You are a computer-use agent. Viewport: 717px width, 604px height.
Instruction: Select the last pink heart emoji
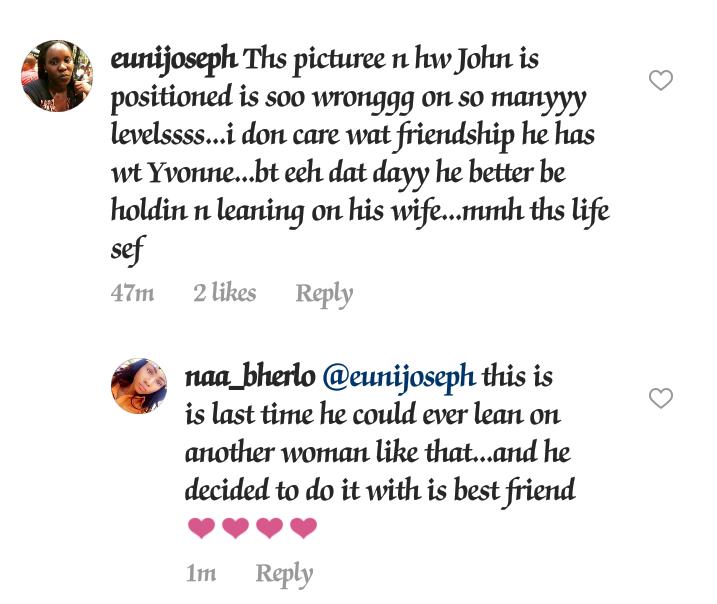click(x=303, y=528)
